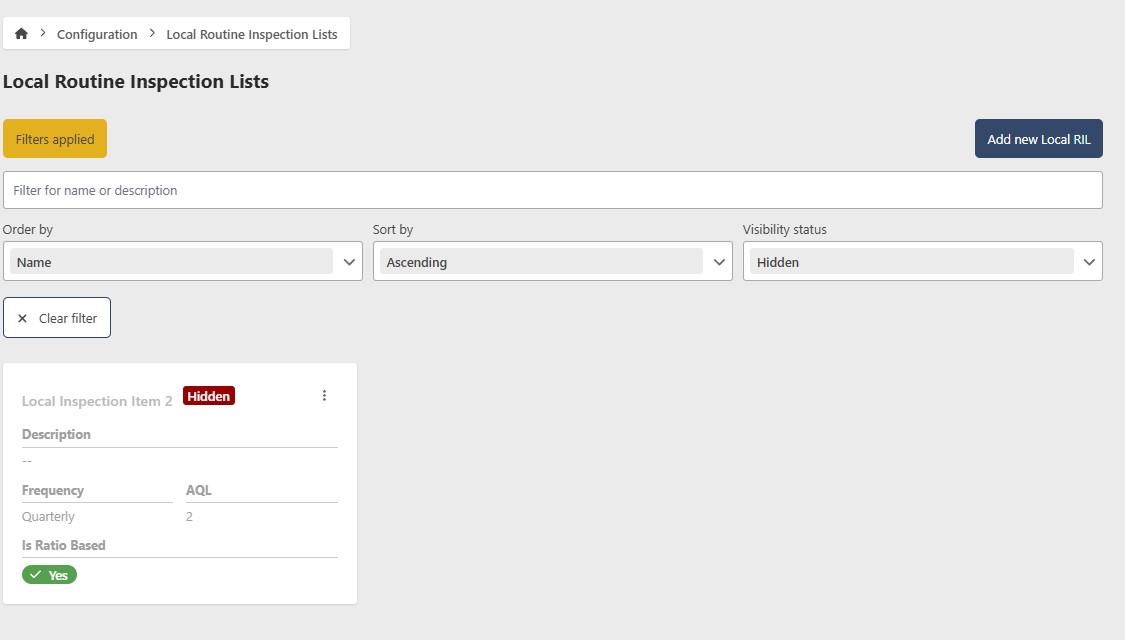Viewport: 1125px width, 640px height.
Task: Click the chevron after the home breadcrumb
Action: (x=41, y=33)
